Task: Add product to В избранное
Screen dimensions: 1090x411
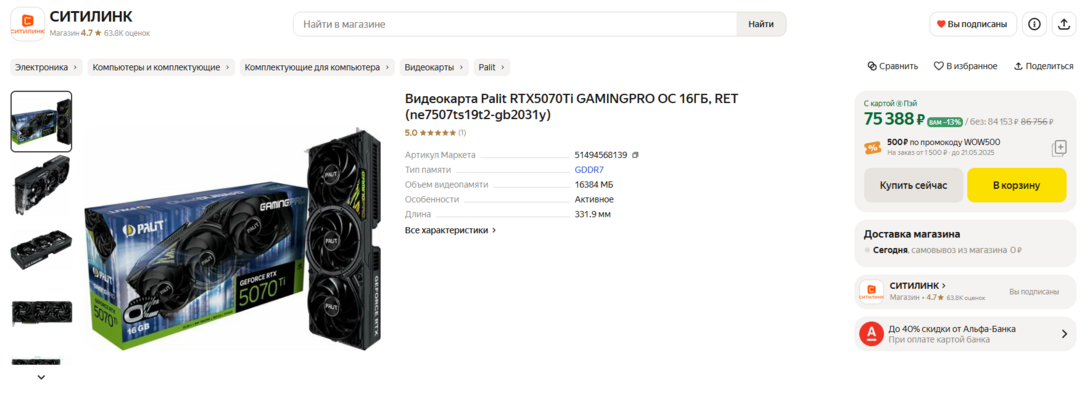Action: [965, 66]
